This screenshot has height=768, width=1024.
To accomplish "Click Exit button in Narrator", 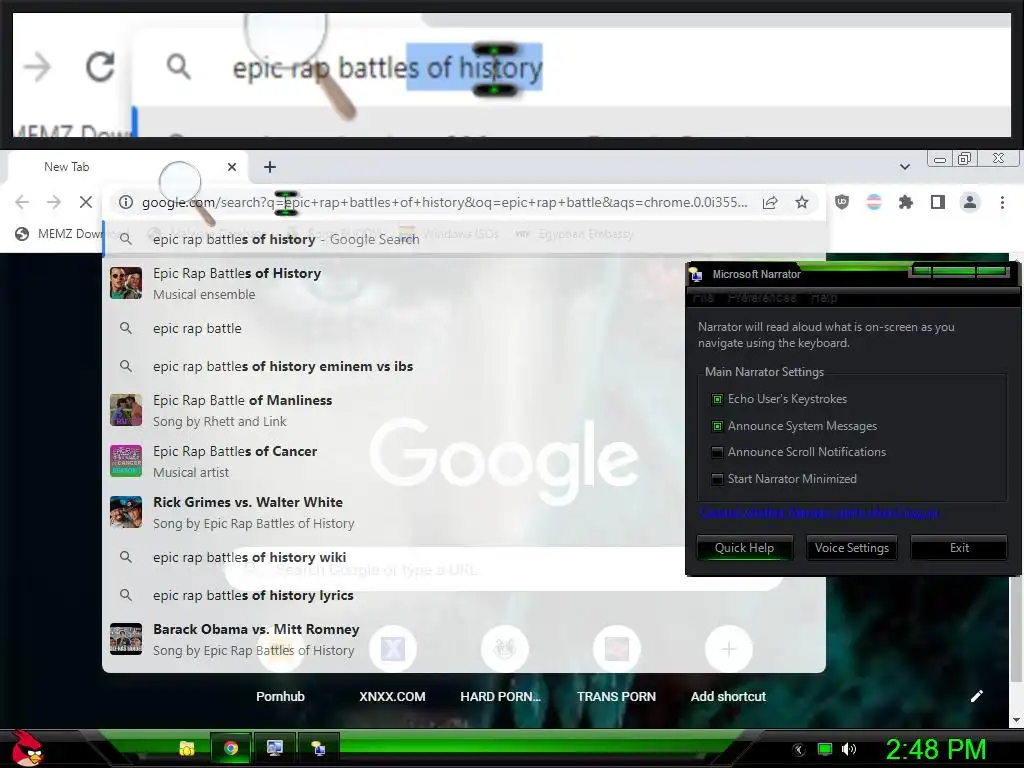I will click(x=959, y=548).
